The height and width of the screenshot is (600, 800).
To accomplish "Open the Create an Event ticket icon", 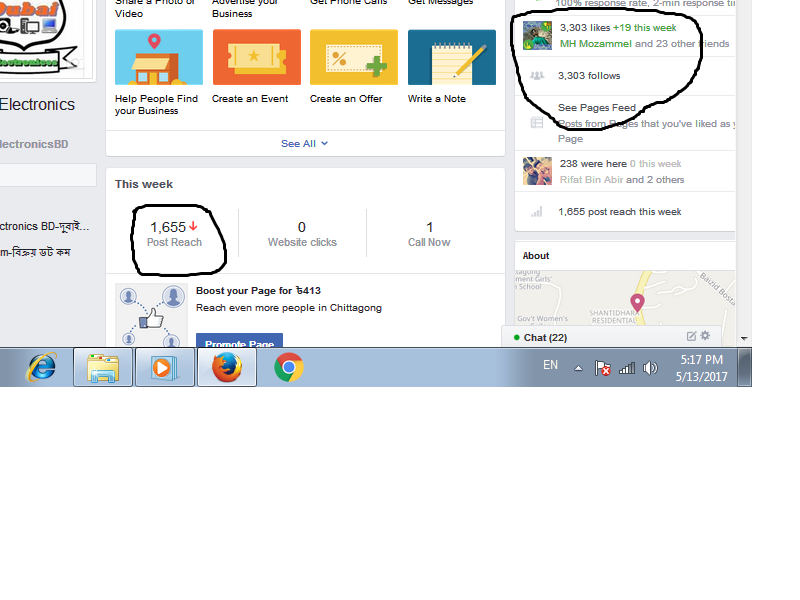I will tap(257, 57).
